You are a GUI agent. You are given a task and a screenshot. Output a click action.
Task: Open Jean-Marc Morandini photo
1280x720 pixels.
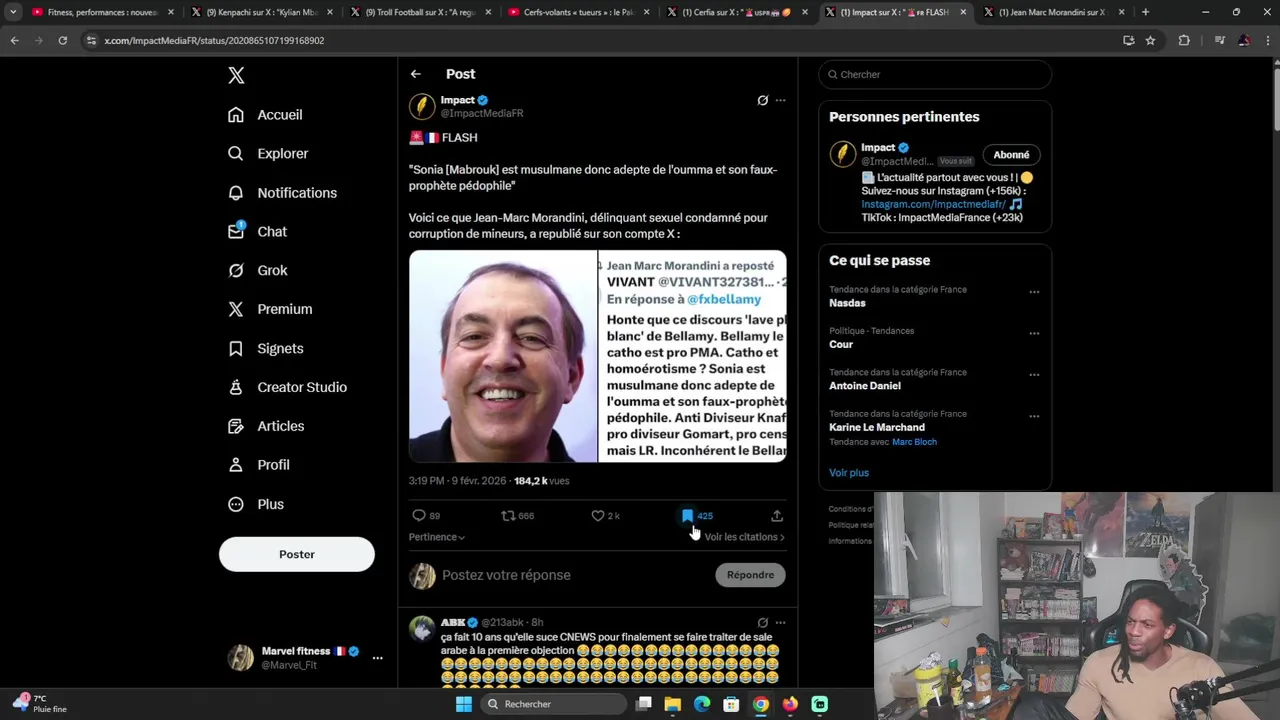[x=503, y=356]
